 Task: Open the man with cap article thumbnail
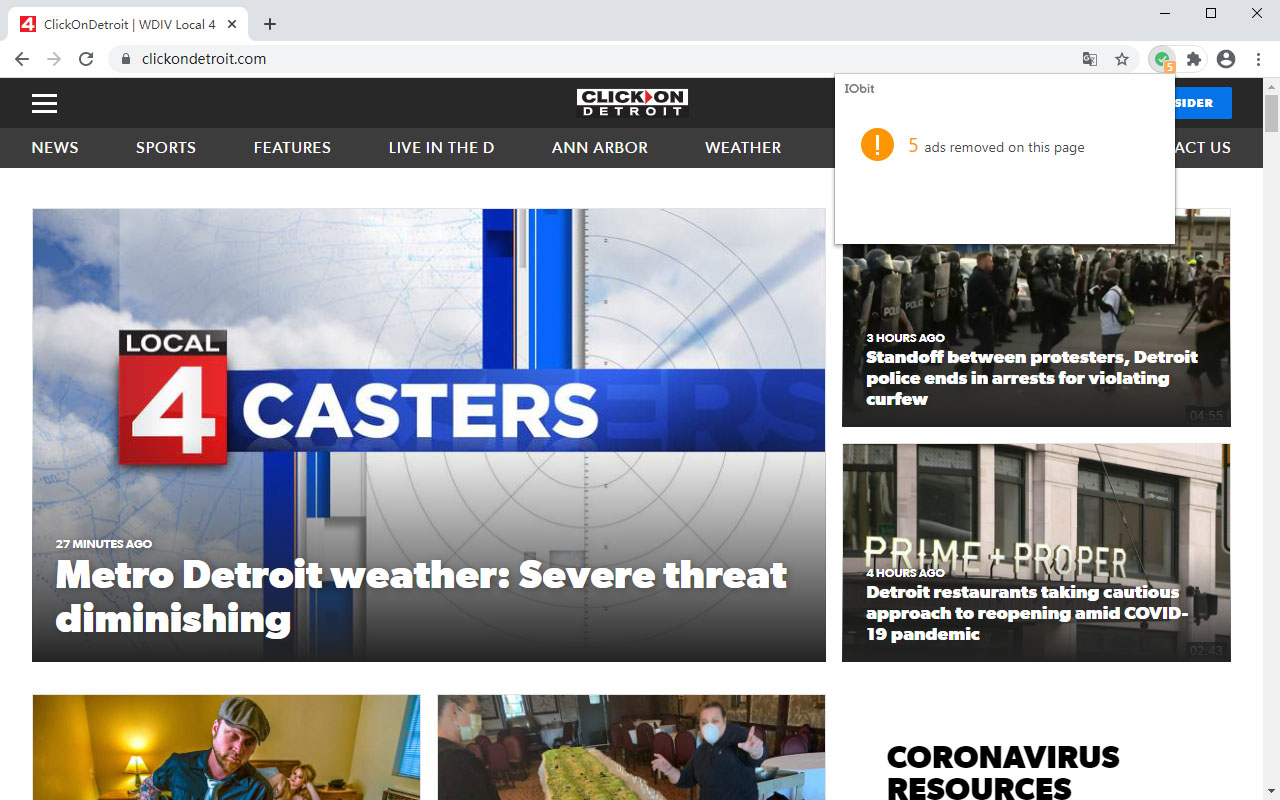[x=226, y=747]
